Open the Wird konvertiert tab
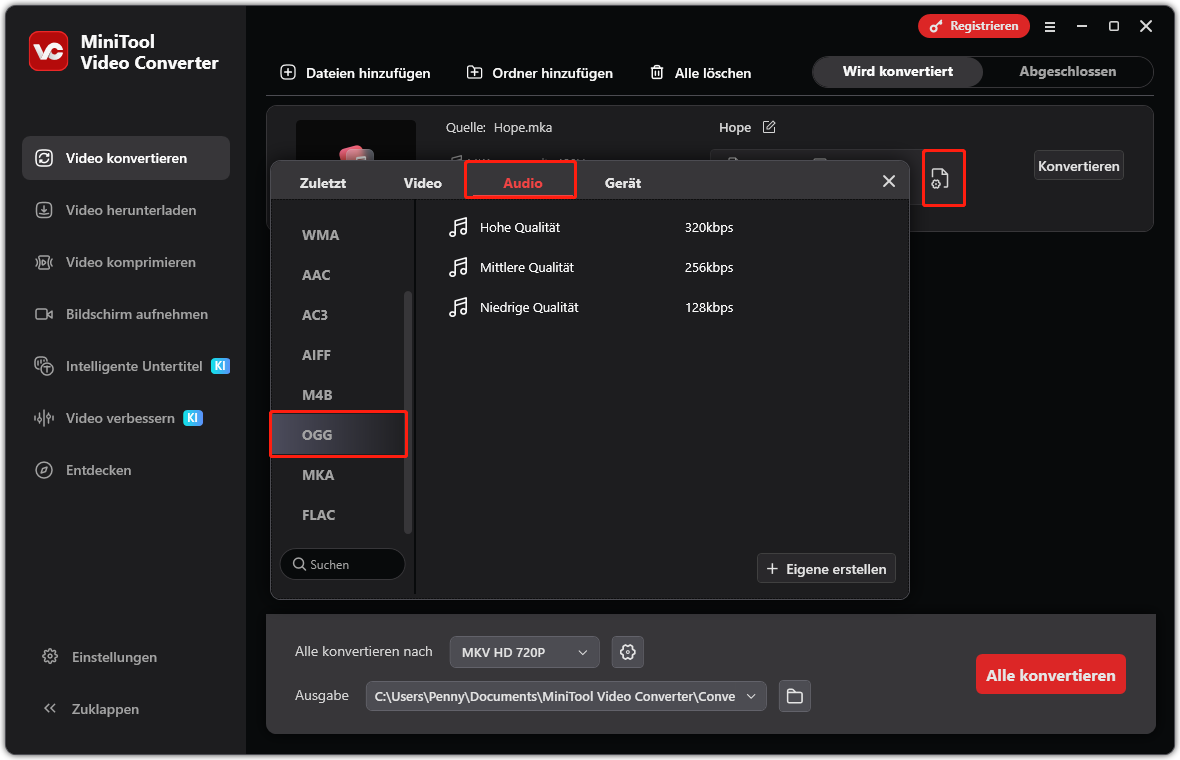Screen dimensions: 1180x760 pyautogui.click(x=898, y=71)
